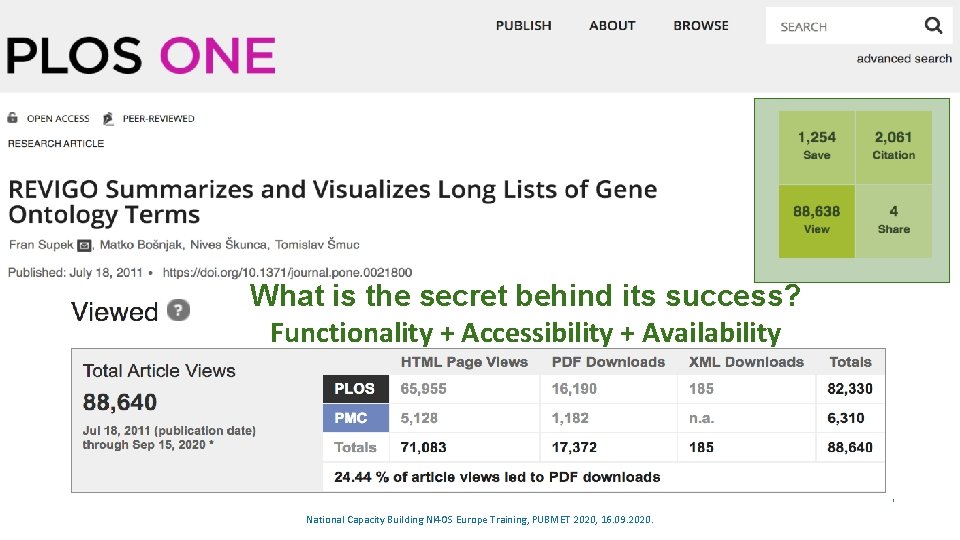Click the peer-reviewed badge icon
The image size is (960, 540).
pyautogui.click(x=108, y=118)
